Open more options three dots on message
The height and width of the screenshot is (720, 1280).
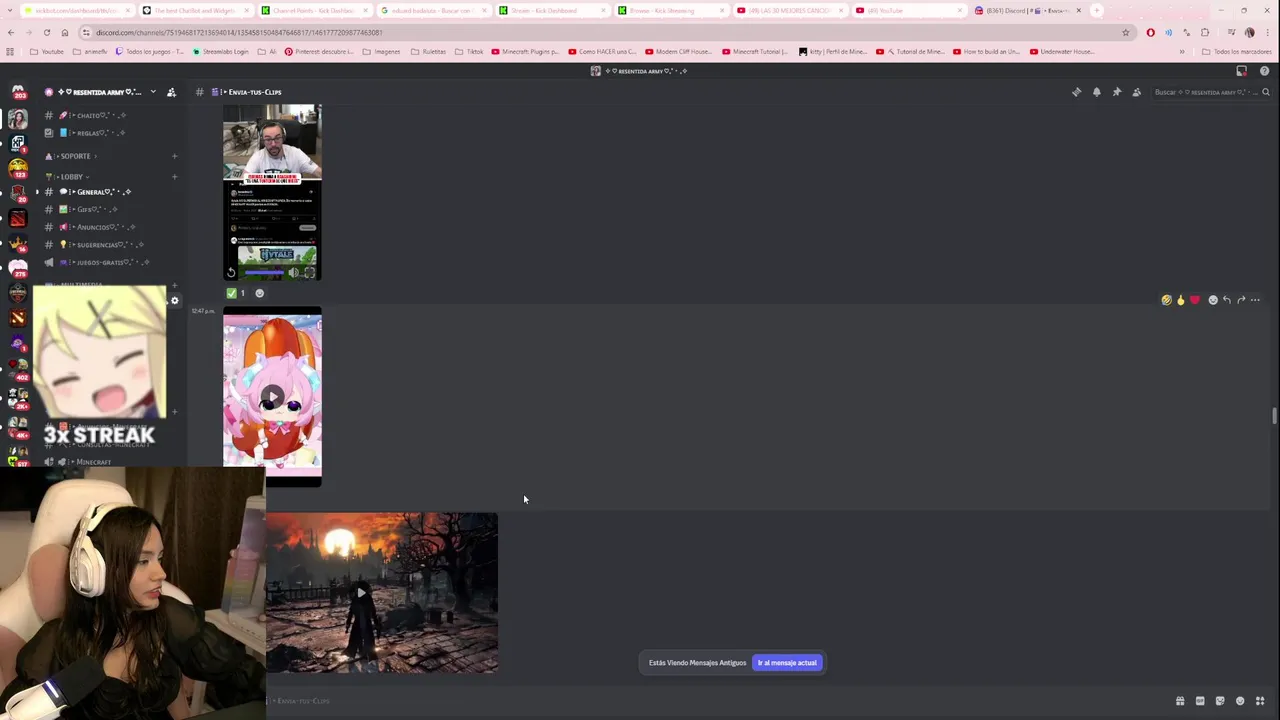1255,300
